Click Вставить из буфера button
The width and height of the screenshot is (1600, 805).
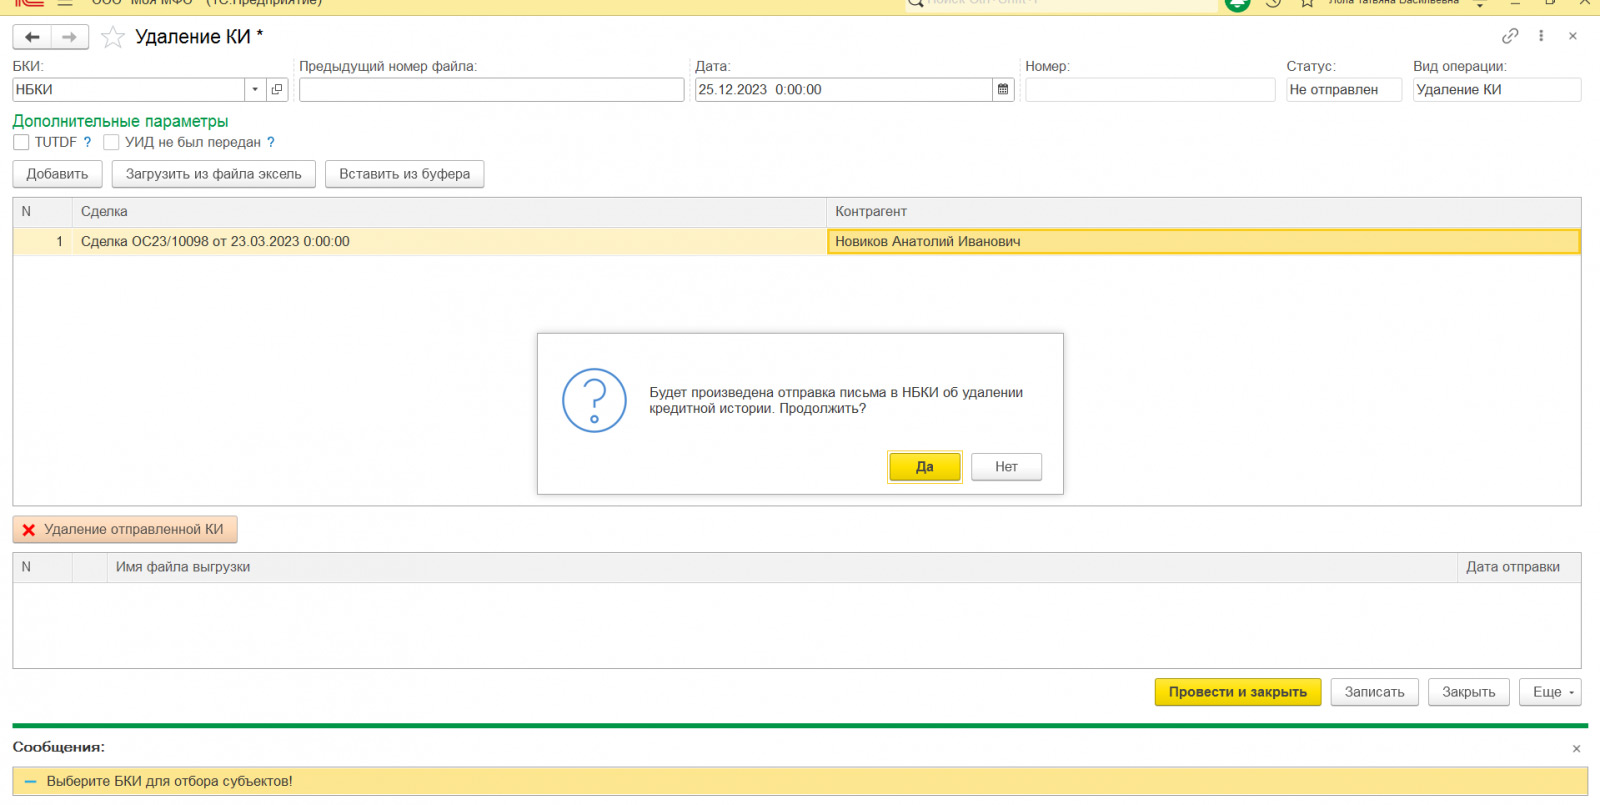pyautogui.click(x=404, y=174)
